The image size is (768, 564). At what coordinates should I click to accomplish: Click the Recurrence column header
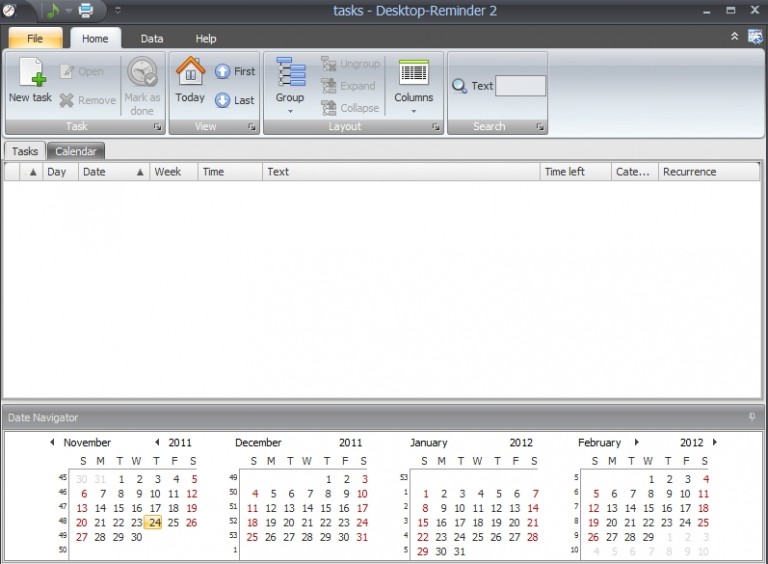[x=708, y=172]
